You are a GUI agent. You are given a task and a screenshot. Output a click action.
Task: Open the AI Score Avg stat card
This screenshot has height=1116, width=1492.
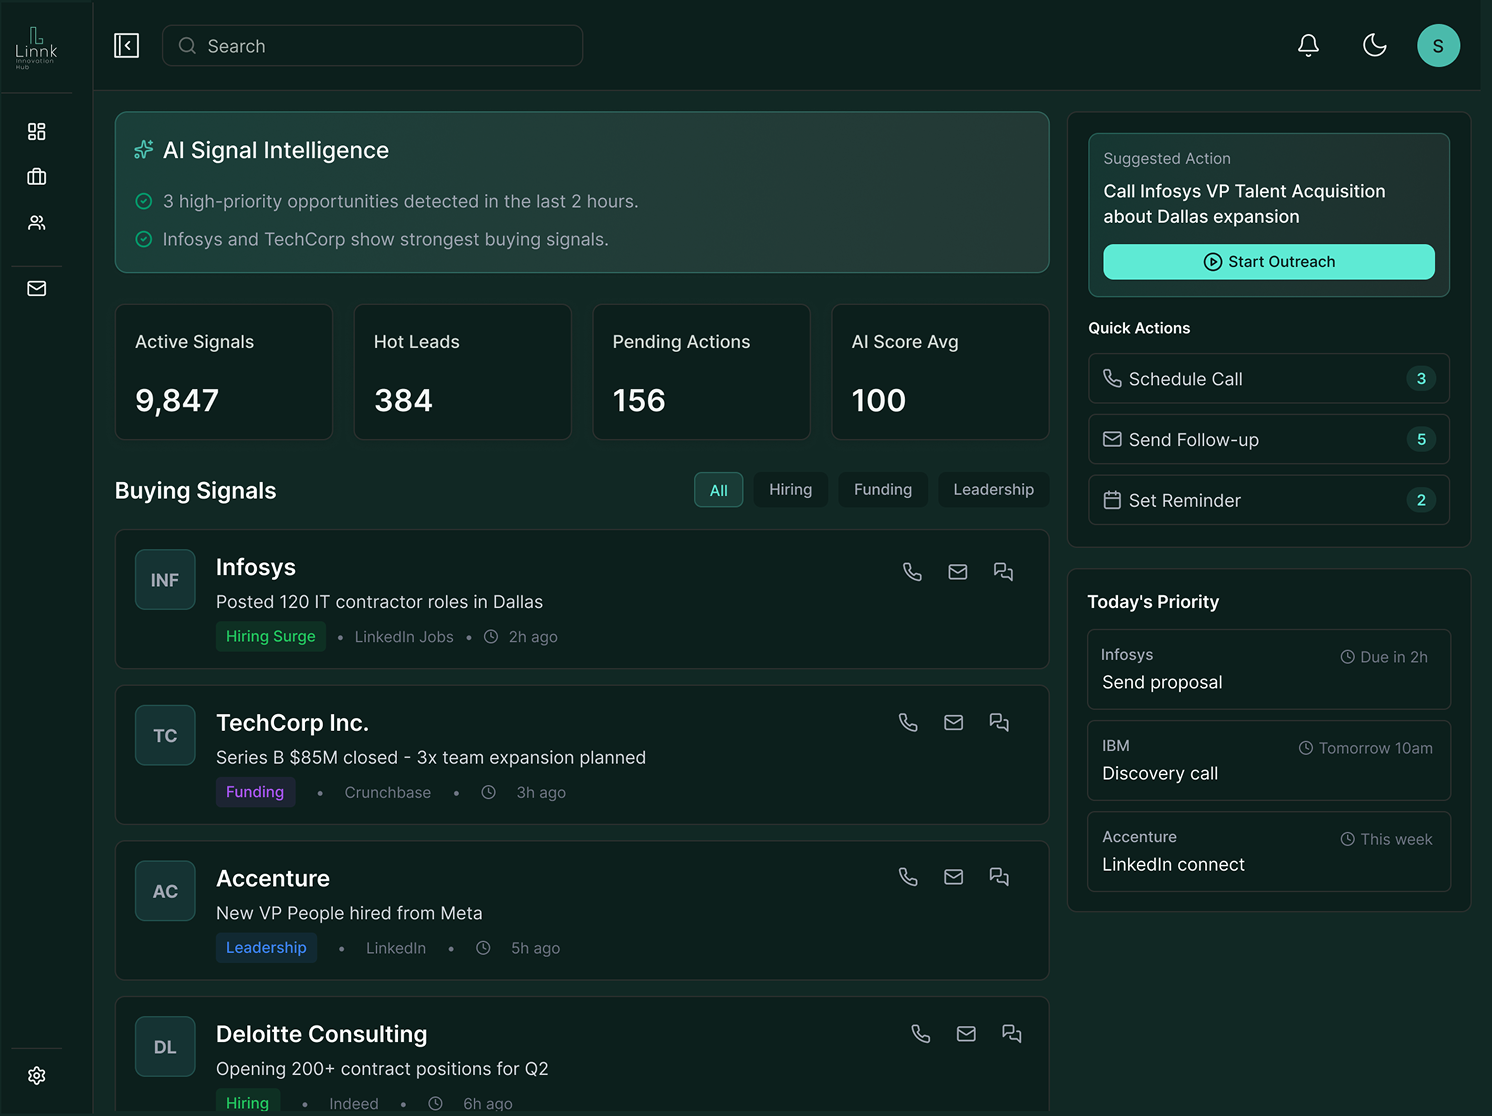[x=941, y=372]
